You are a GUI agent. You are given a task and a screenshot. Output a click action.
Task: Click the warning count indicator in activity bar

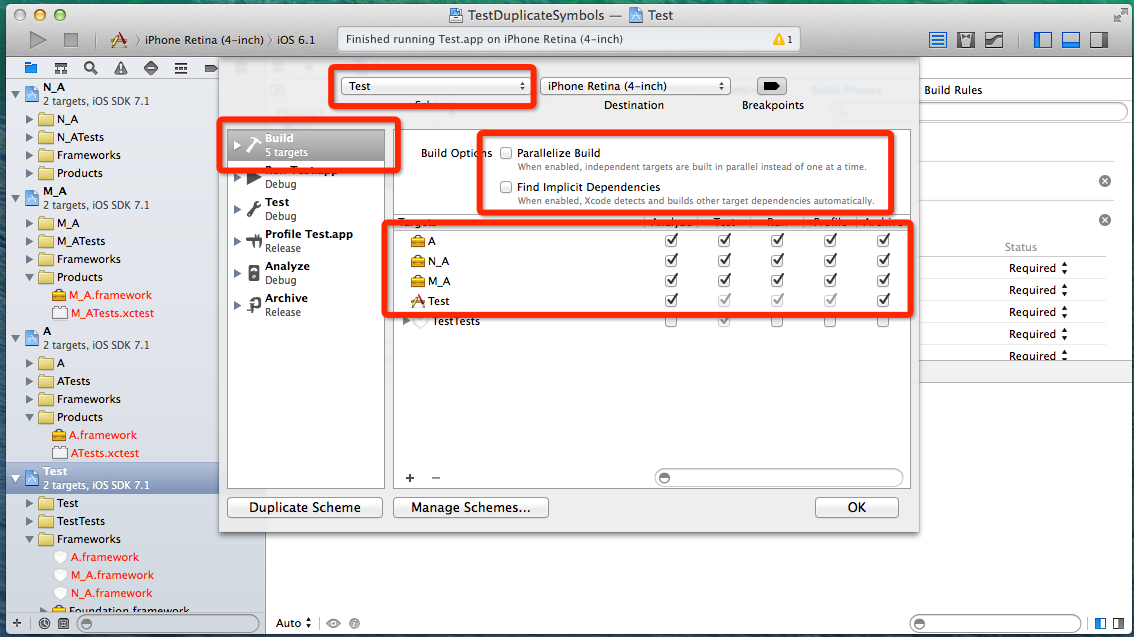(783, 39)
